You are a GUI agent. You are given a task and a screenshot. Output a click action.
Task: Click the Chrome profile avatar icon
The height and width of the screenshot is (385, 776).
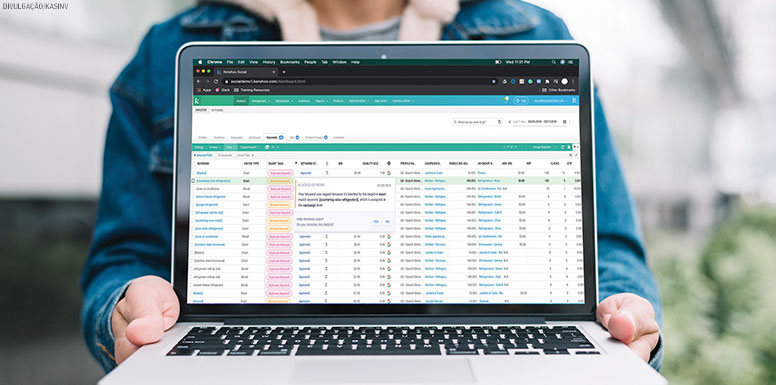tap(565, 81)
